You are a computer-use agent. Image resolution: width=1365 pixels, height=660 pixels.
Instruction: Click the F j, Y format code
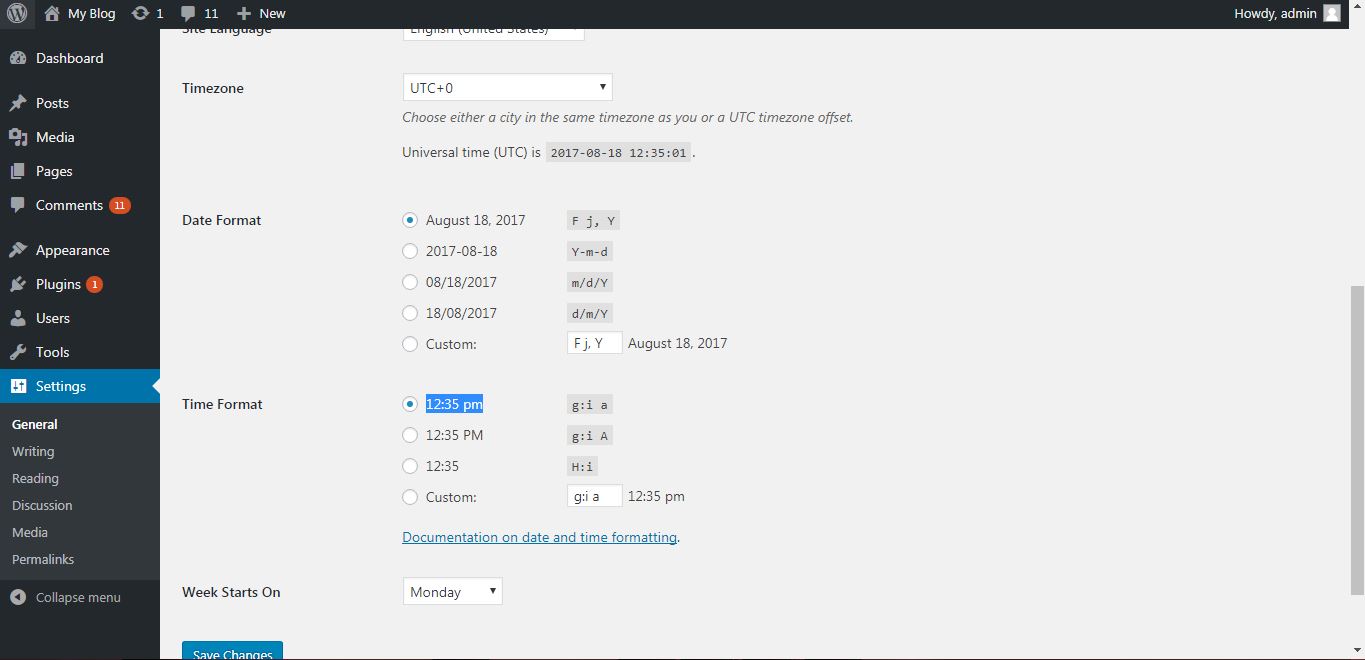(x=594, y=221)
